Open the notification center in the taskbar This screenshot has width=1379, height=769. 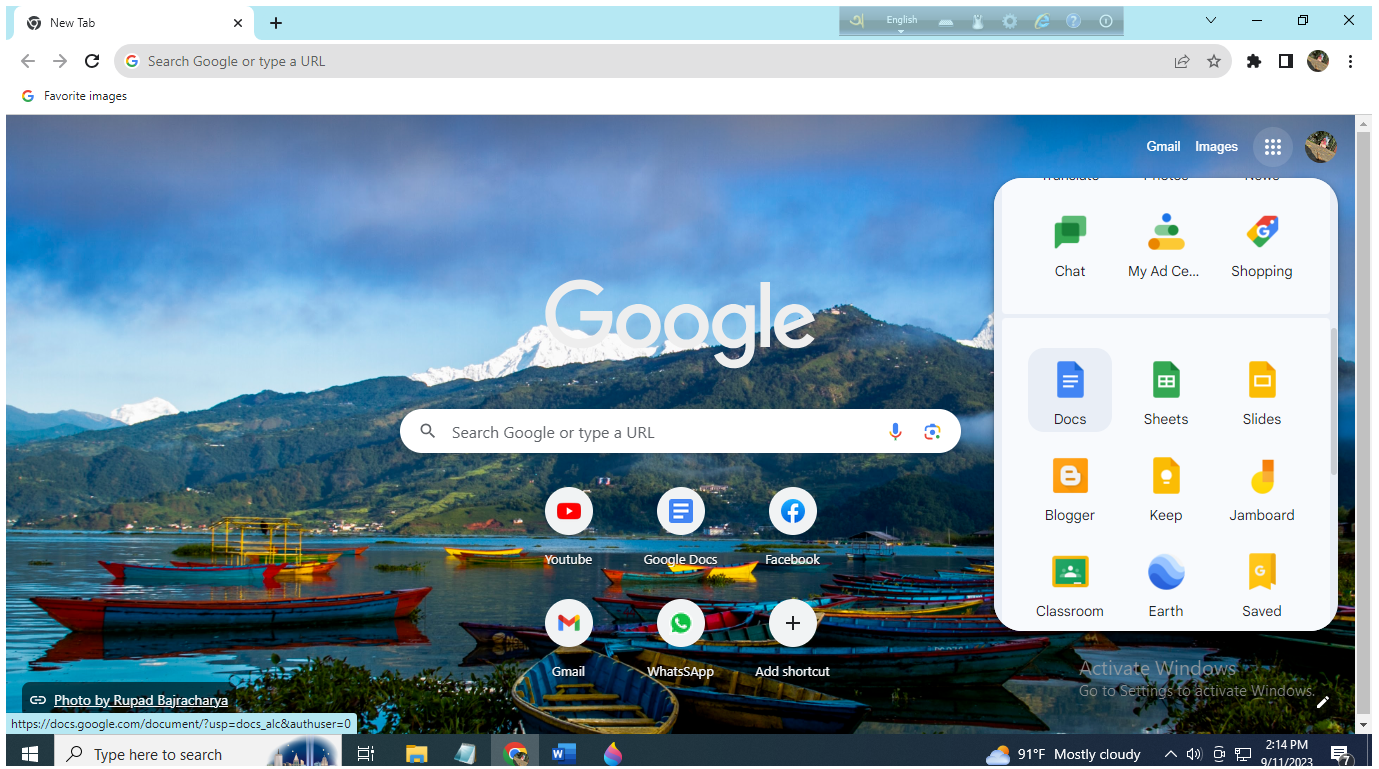[x=1340, y=754]
